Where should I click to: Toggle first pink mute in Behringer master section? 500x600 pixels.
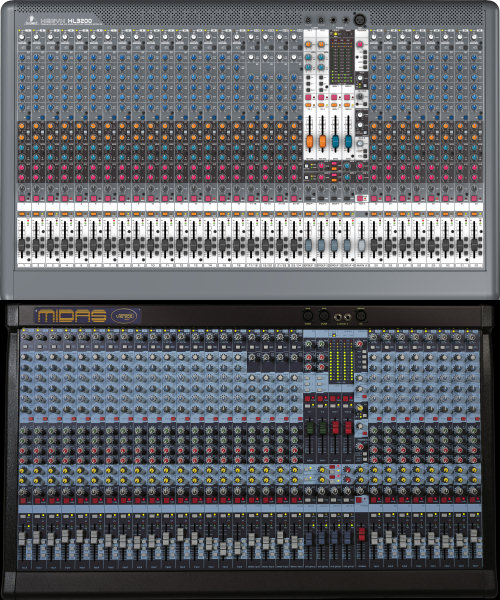[308, 98]
